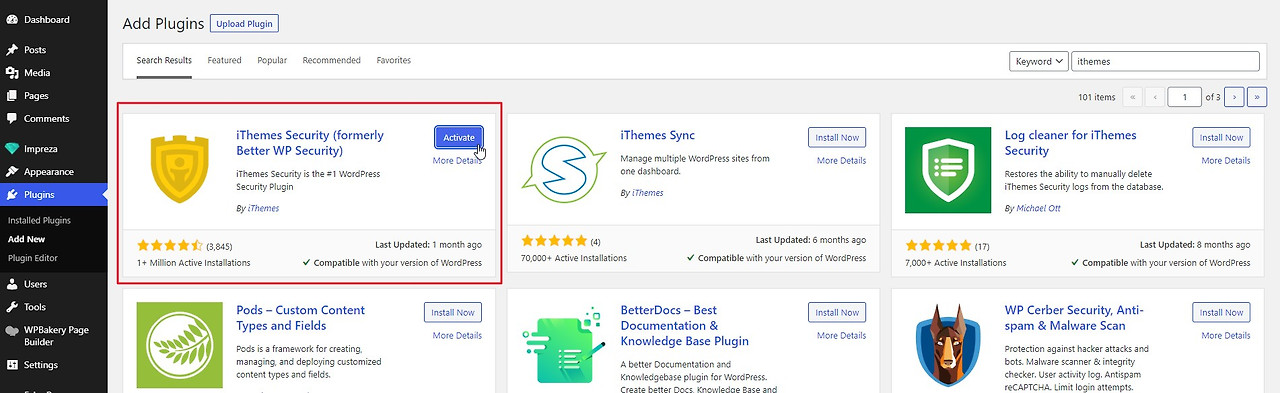1280x393 pixels.
Task: Click the BetterDocs logo thumbnail
Action: pos(563,345)
